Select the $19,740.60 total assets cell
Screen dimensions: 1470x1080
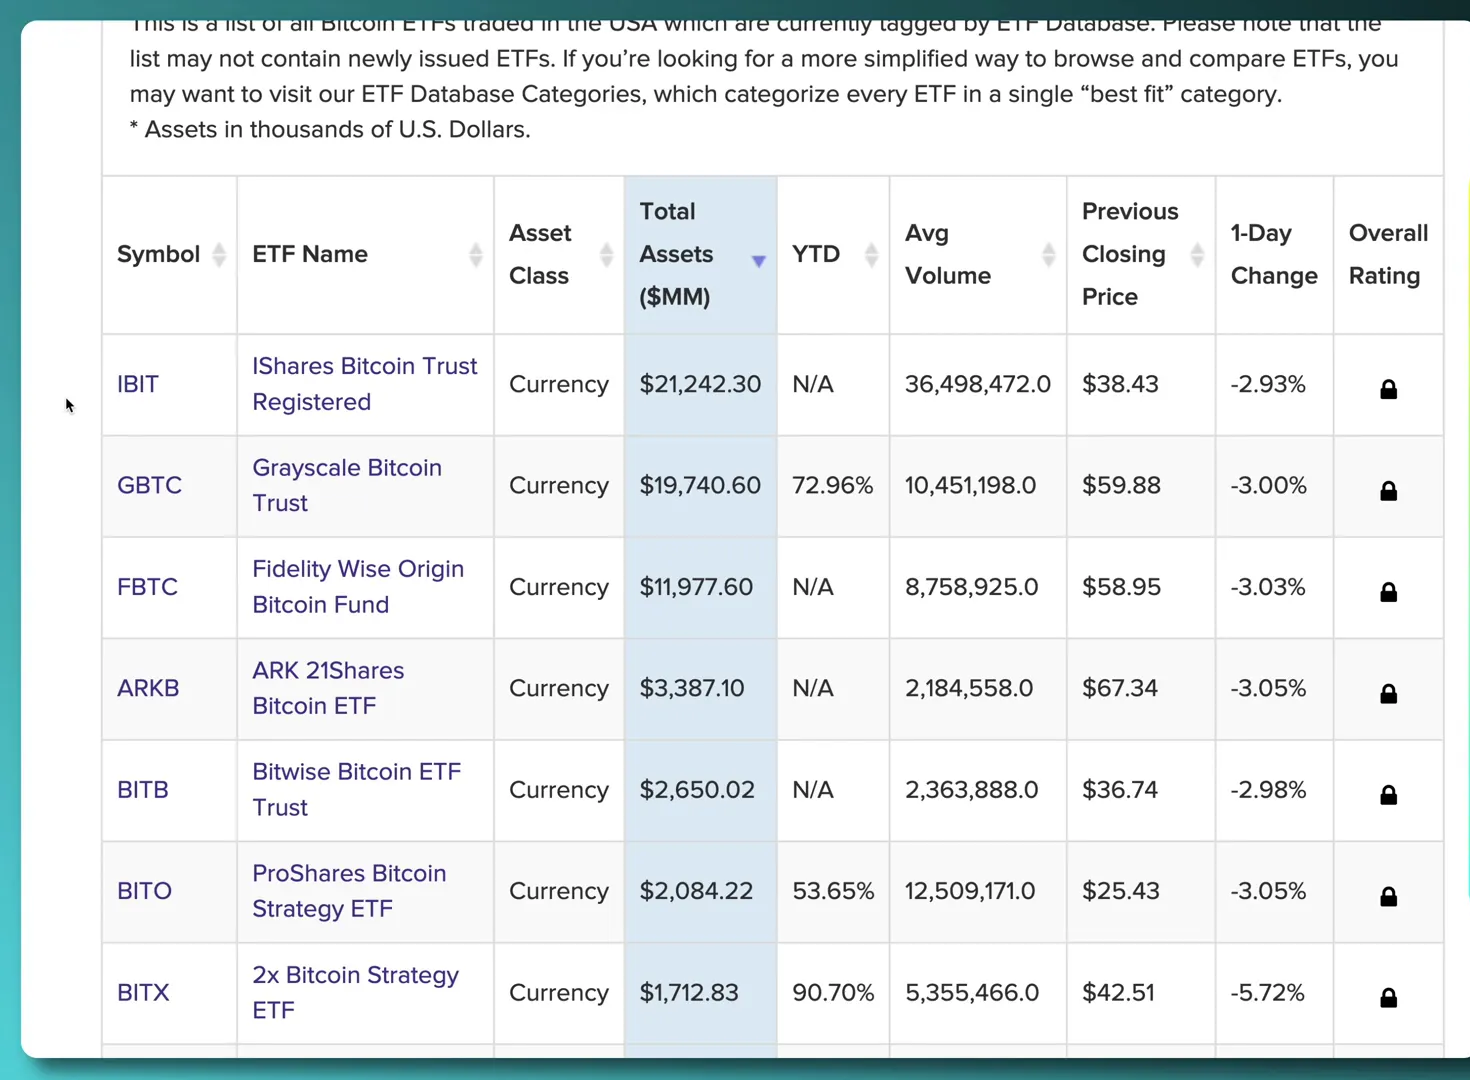click(x=700, y=485)
